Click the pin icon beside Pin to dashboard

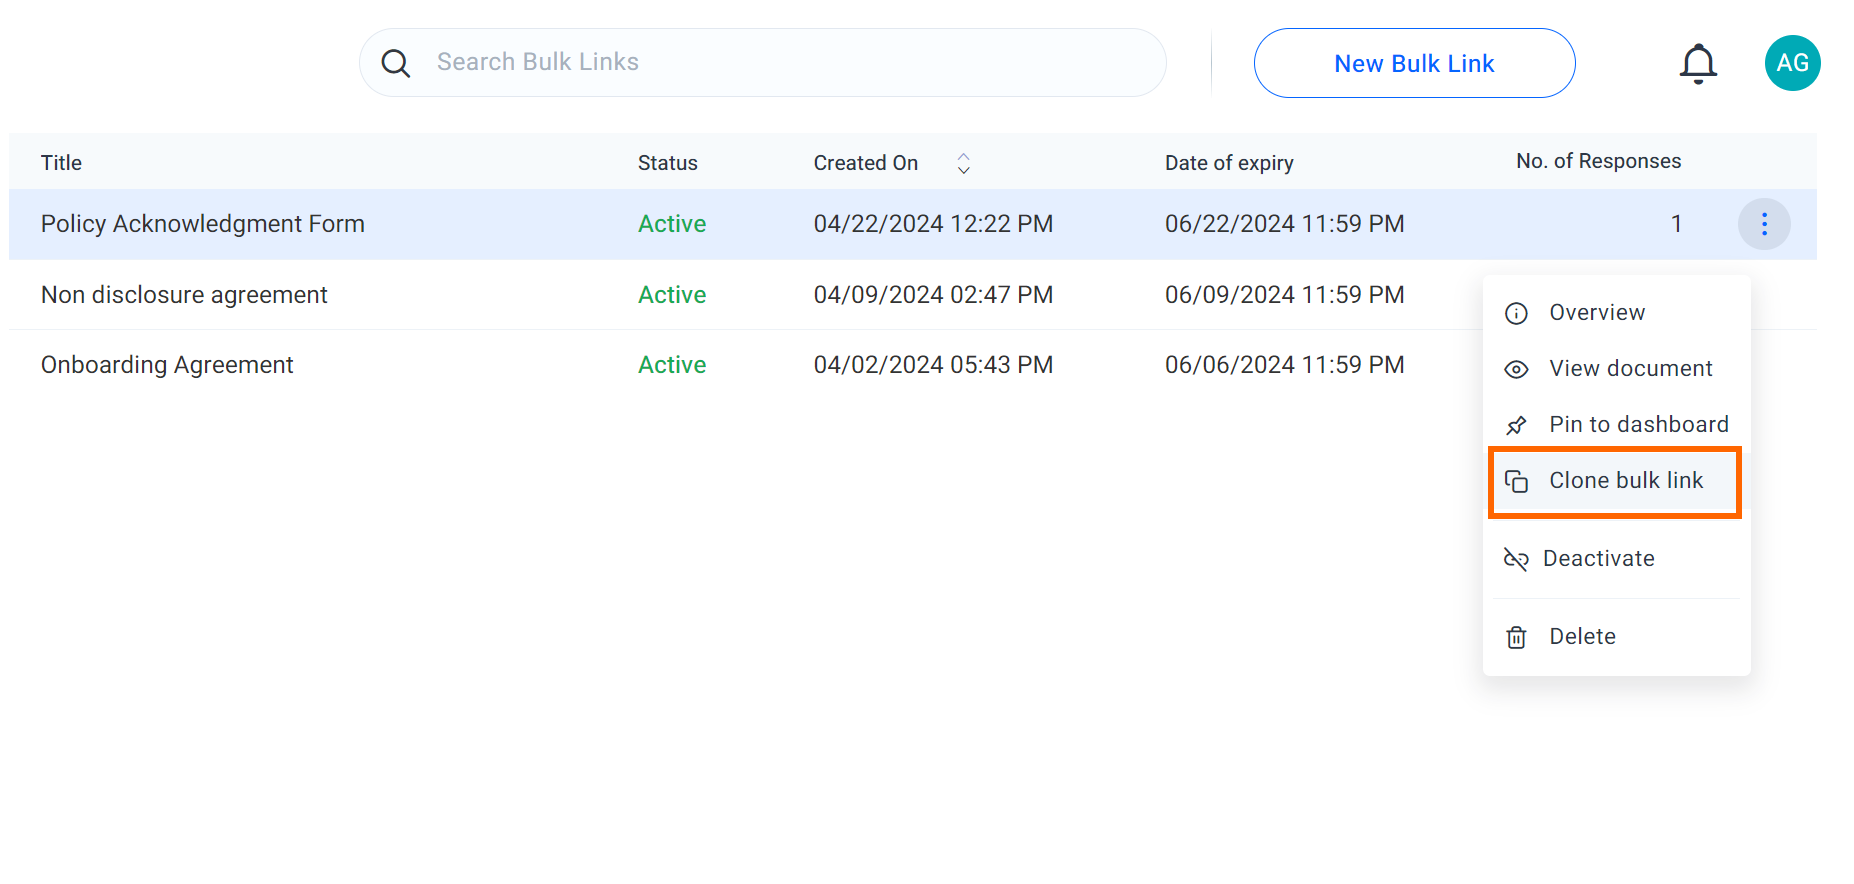[x=1516, y=425]
